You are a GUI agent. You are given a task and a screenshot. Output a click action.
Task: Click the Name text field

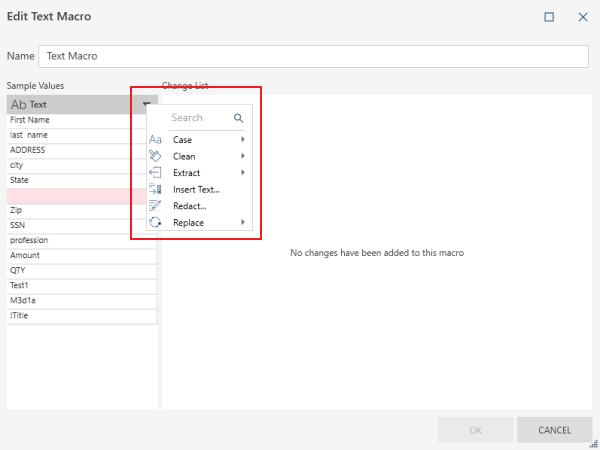pos(313,57)
